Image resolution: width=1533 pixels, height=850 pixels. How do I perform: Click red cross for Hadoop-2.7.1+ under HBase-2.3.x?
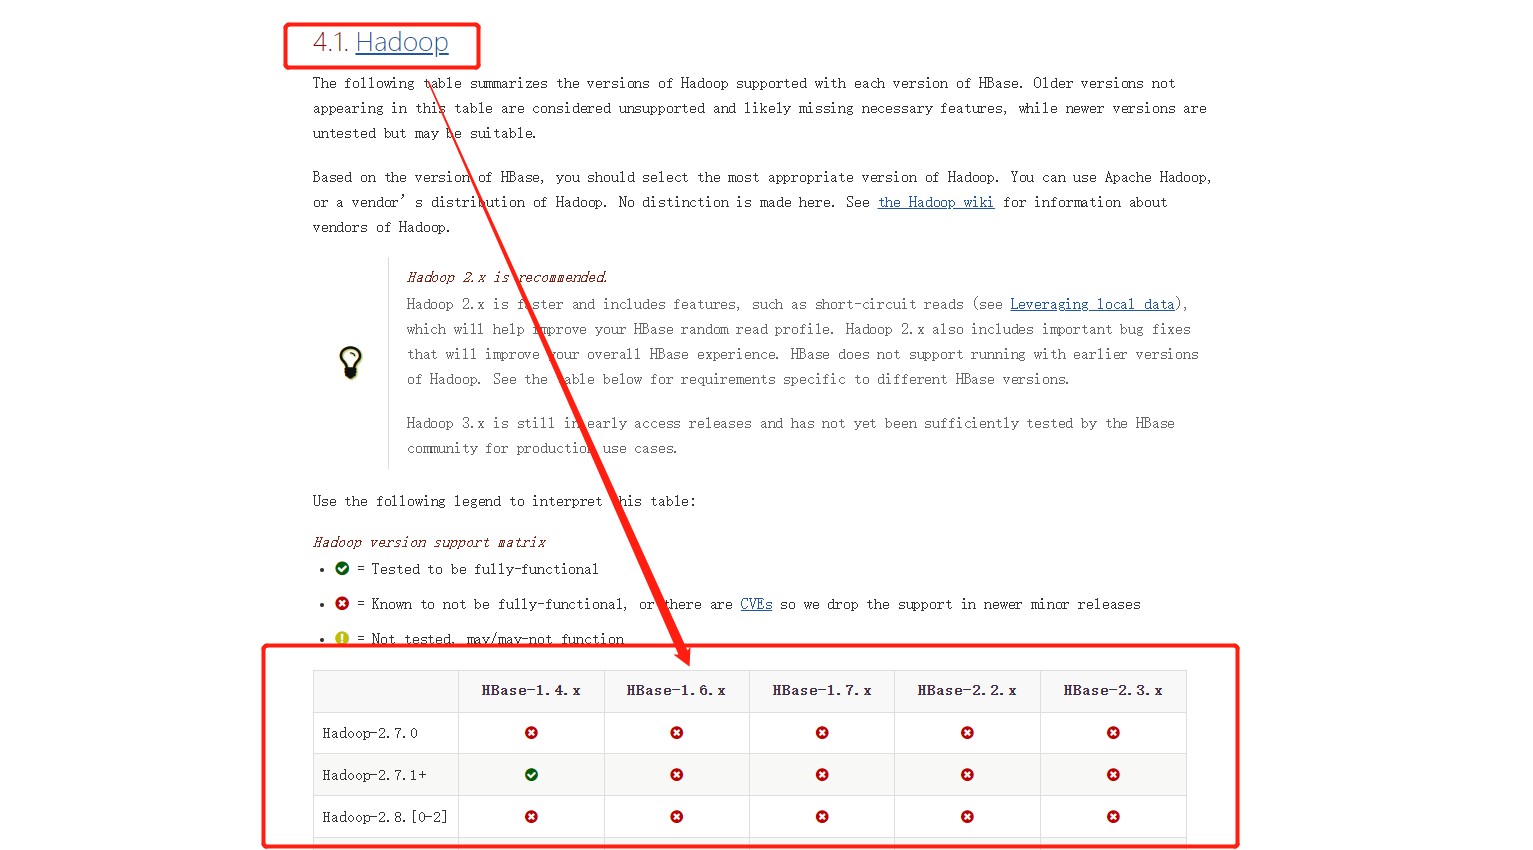pyautogui.click(x=1113, y=775)
